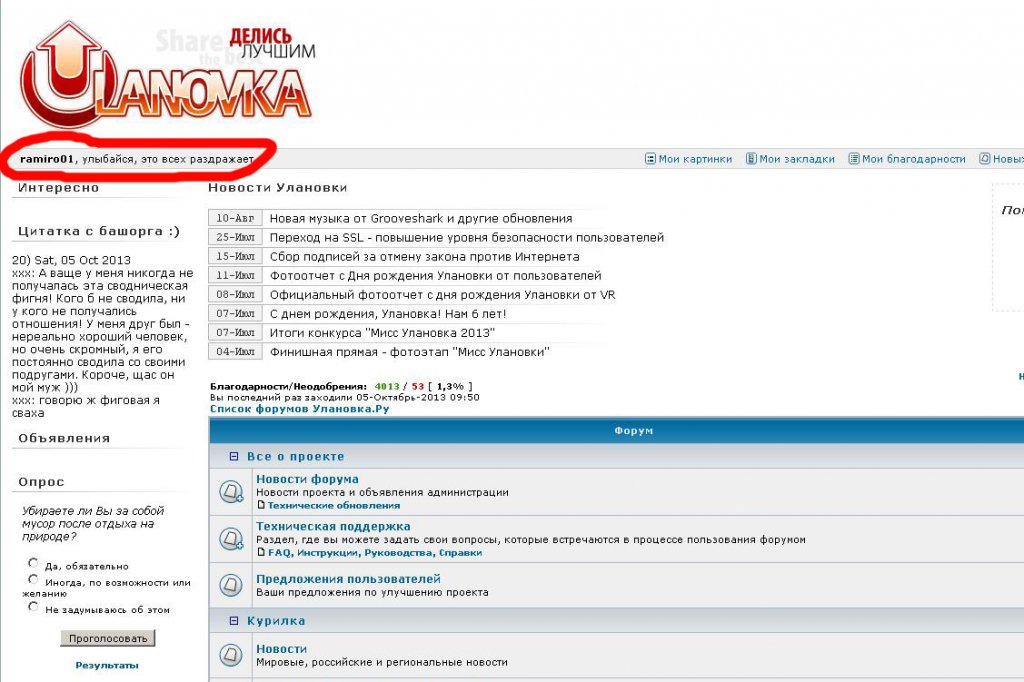The width and height of the screenshot is (1024, 682).
Task: Open the news about Переход на SSL
Action: tap(466, 238)
